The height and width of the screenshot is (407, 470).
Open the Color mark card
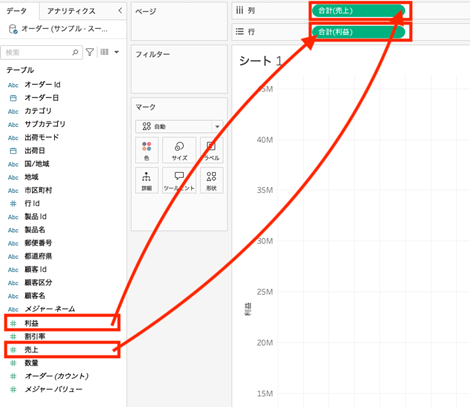pos(147,150)
